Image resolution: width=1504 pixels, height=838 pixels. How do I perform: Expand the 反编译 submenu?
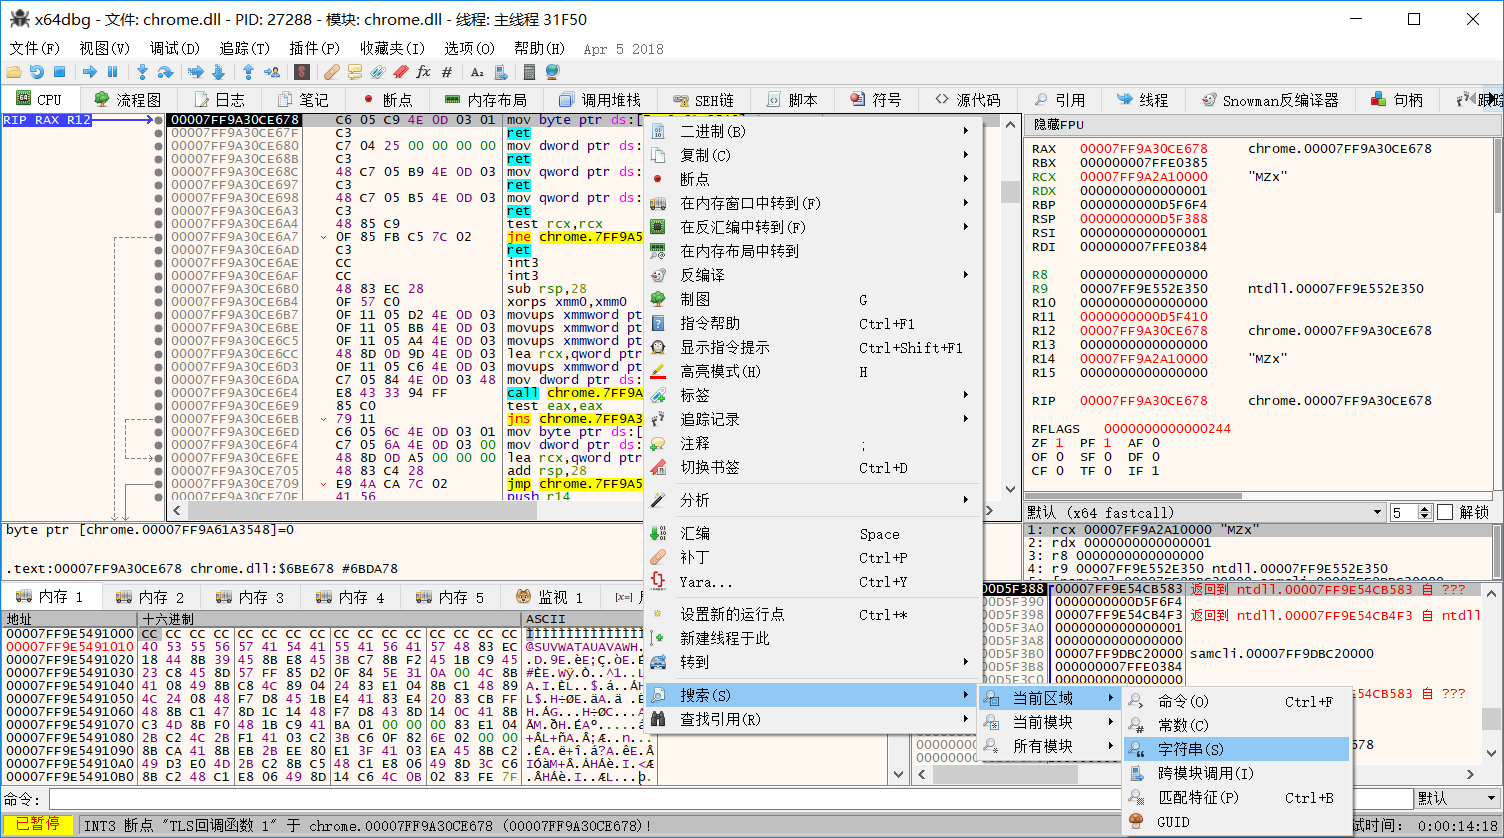(811, 275)
